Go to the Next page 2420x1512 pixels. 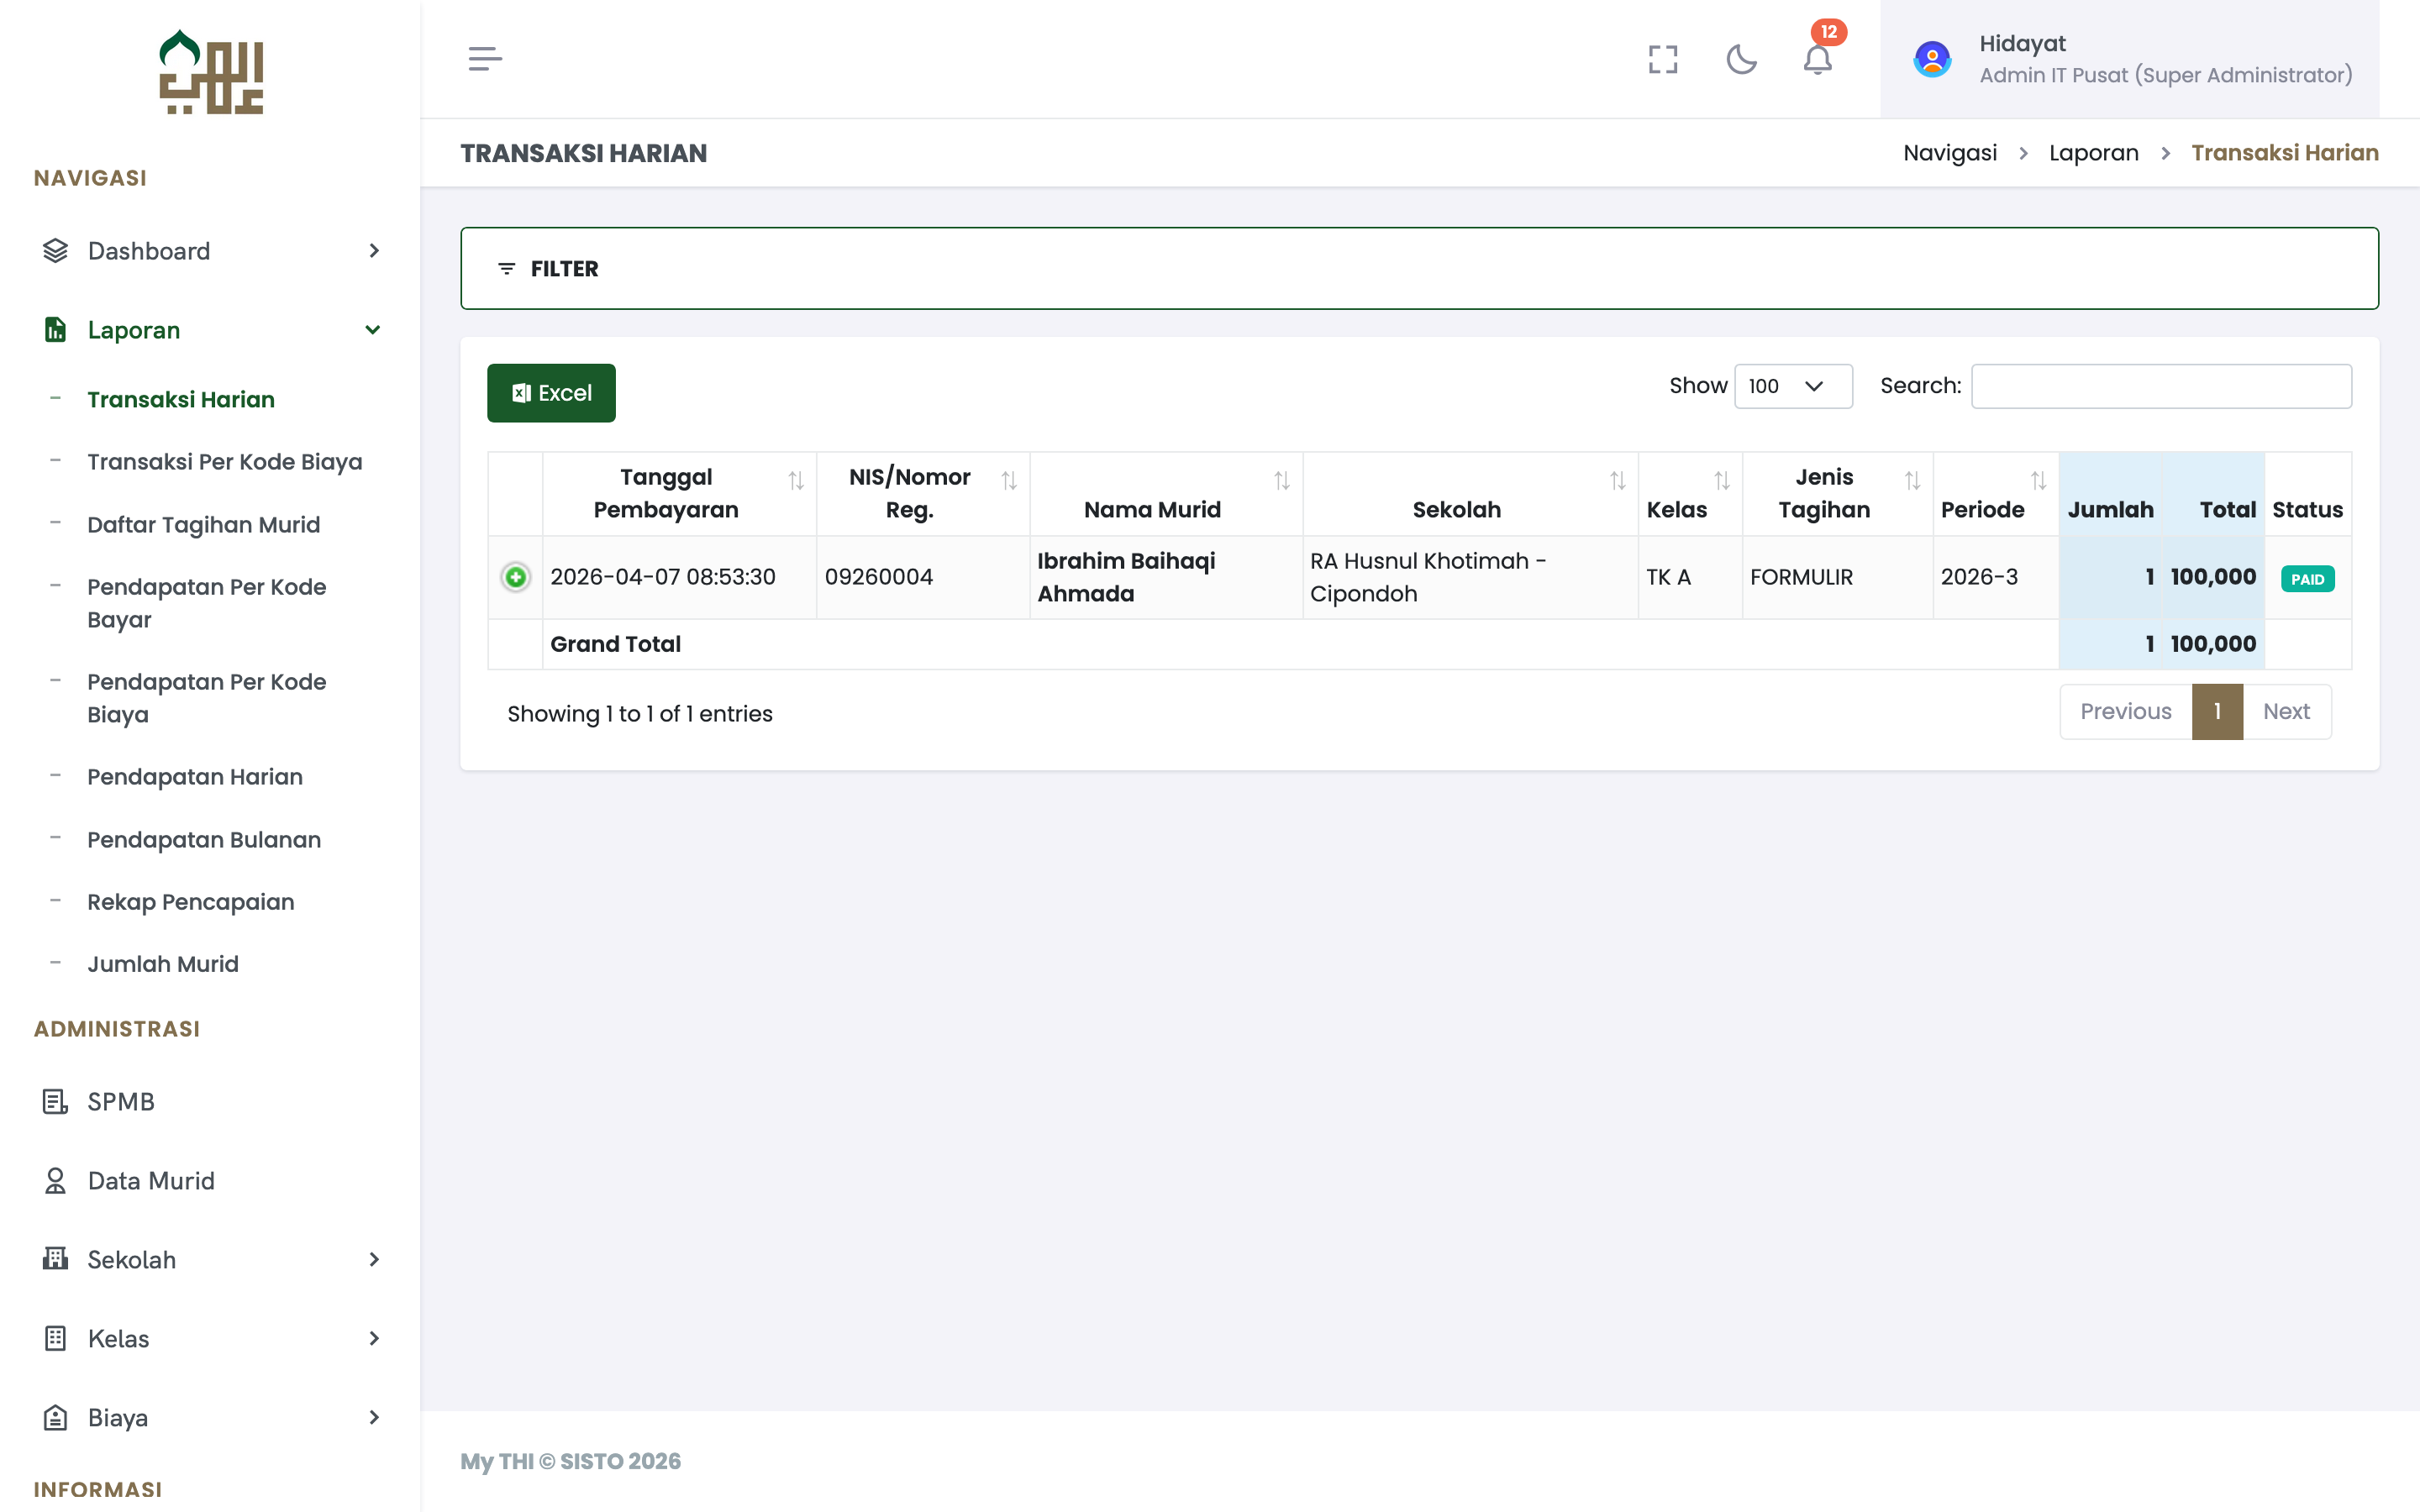2287,711
